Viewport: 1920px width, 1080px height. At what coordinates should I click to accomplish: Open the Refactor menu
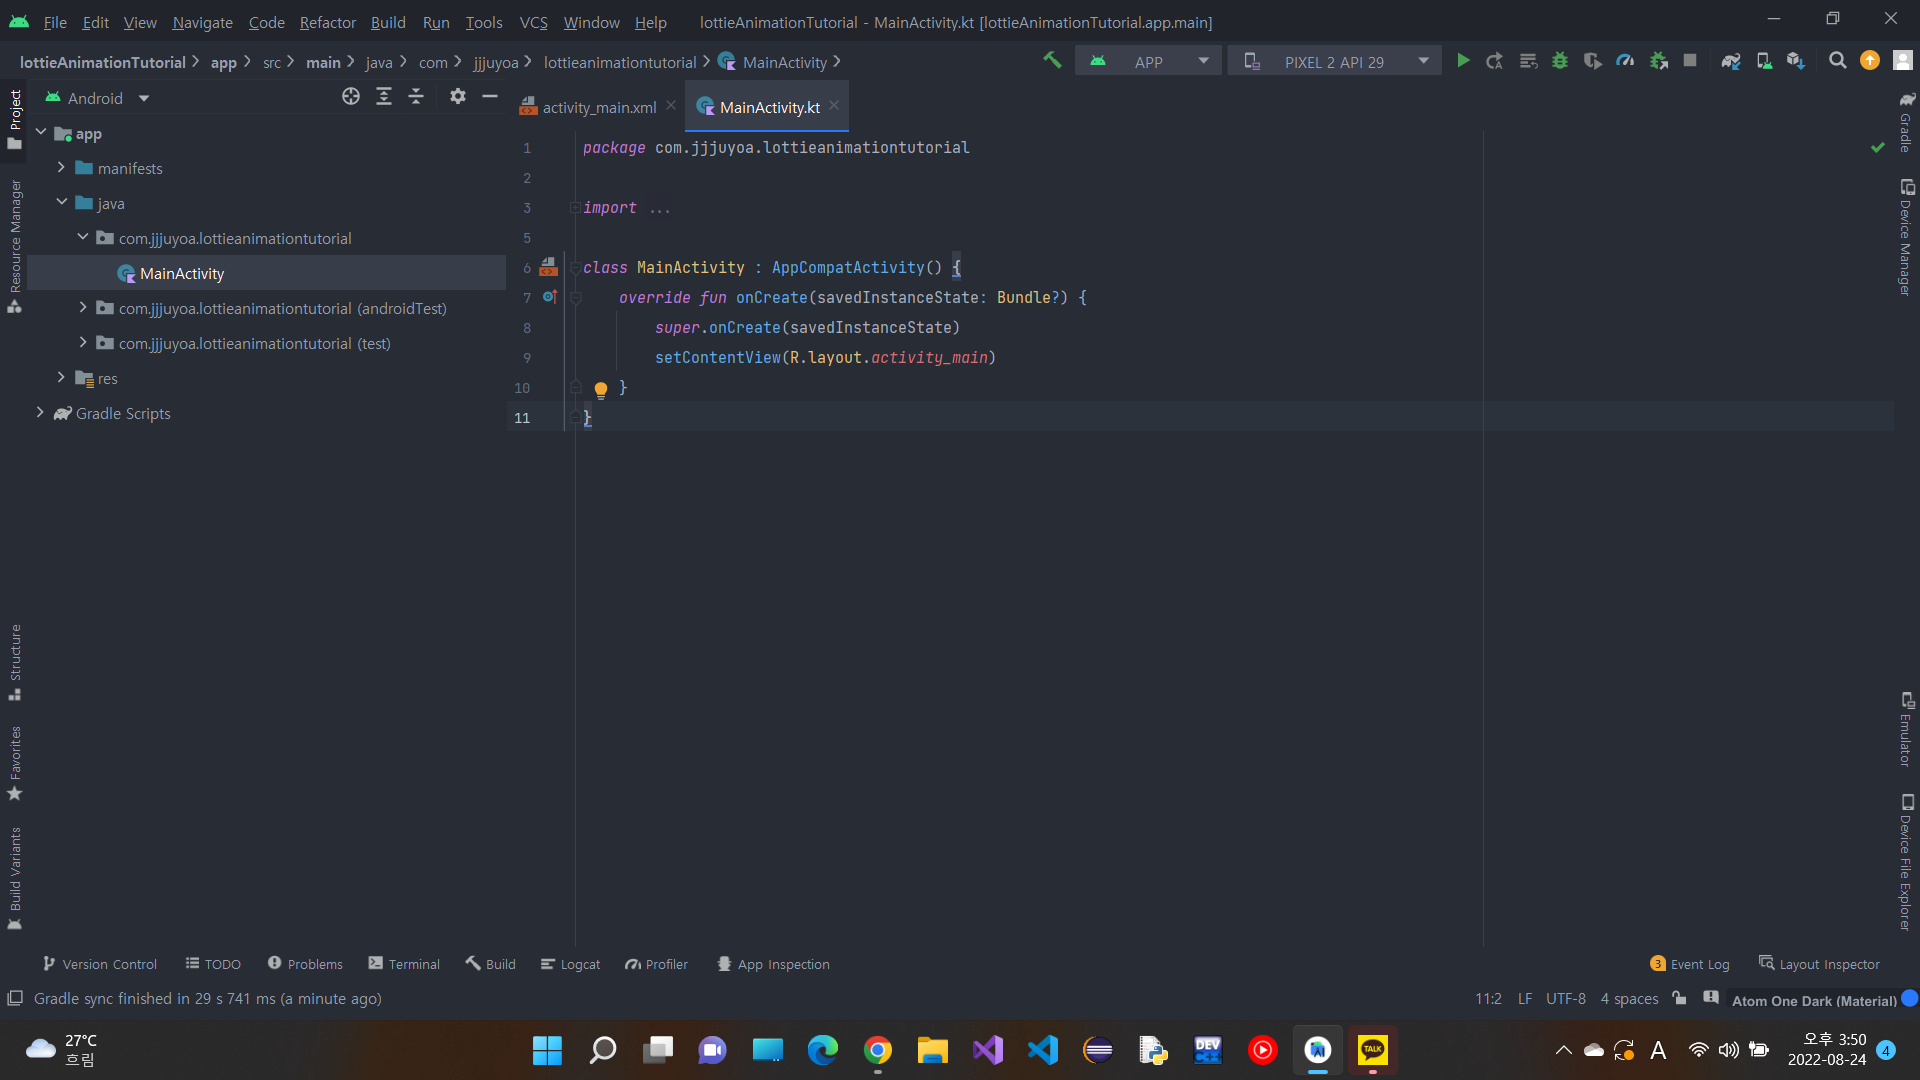(327, 22)
